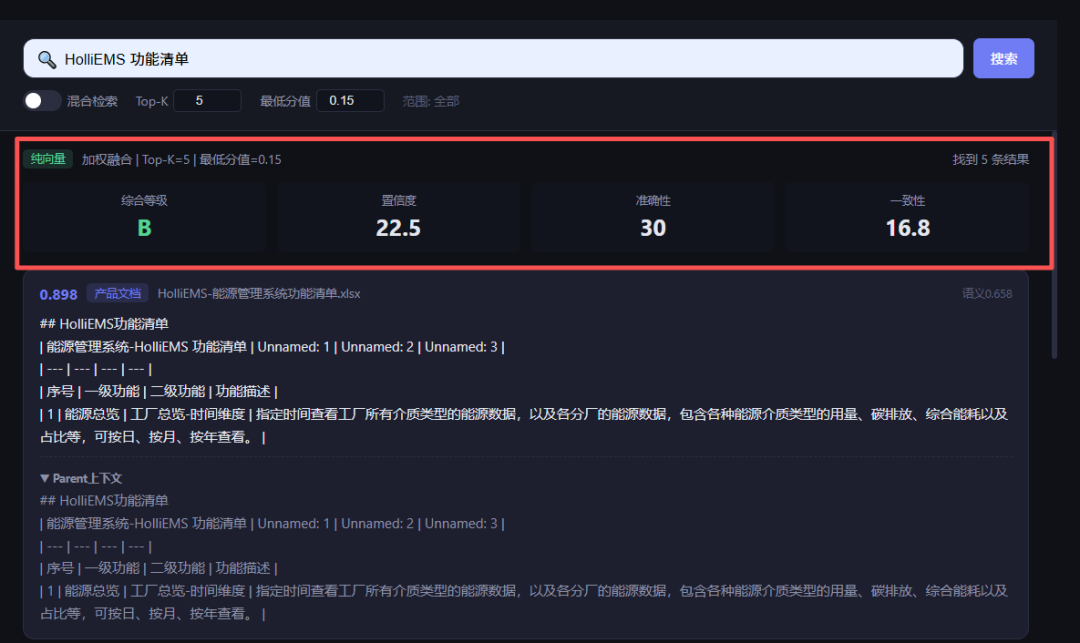Click the 置信度 22.5 card

click(398, 218)
